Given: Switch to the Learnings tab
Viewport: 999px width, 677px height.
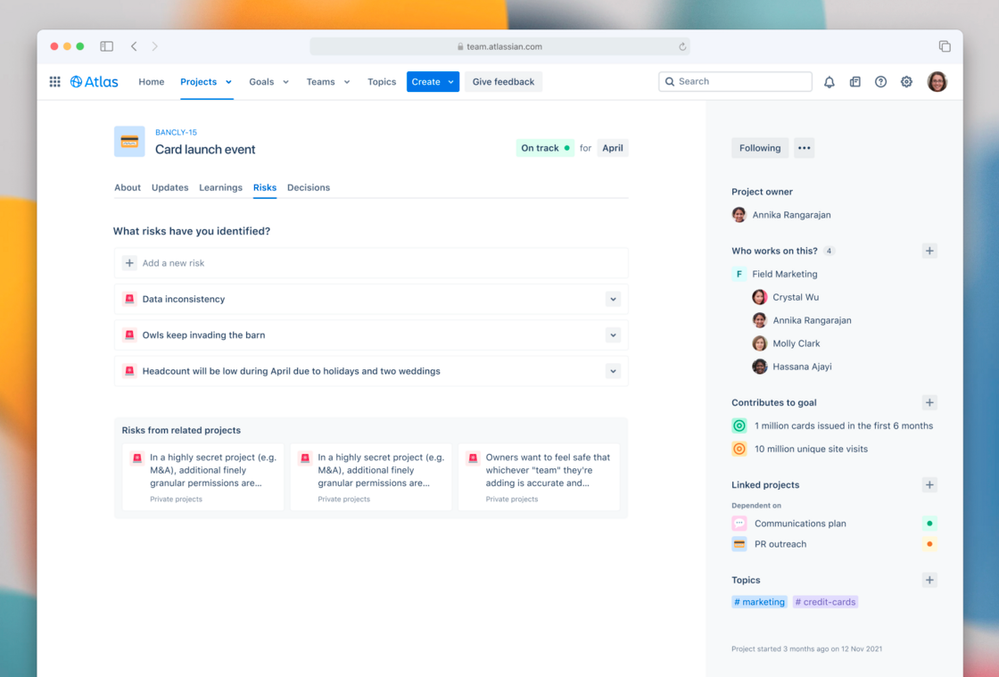Looking at the screenshot, I should point(220,187).
